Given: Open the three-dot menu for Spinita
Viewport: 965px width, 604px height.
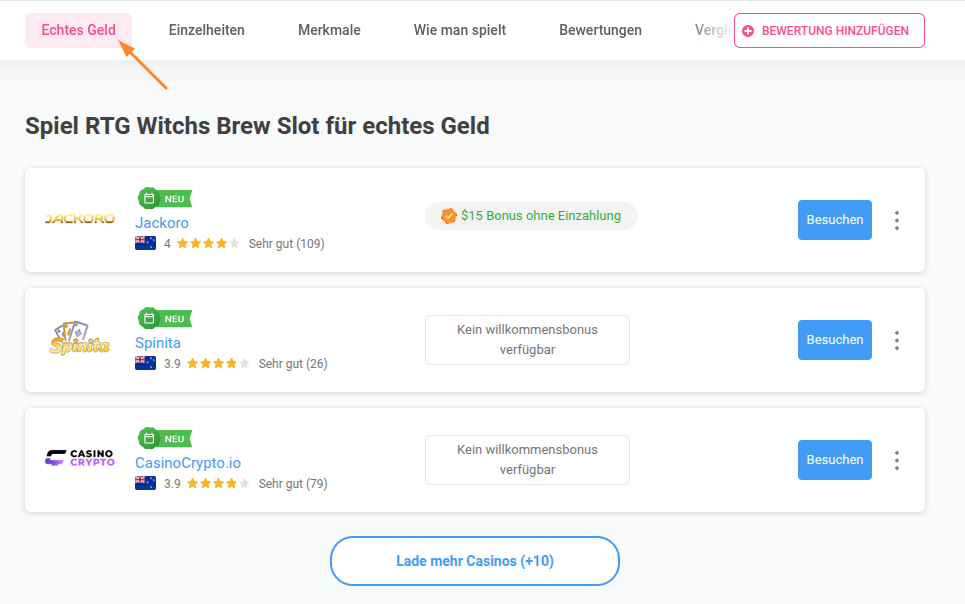Looking at the screenshot, I should pos(897,340).
